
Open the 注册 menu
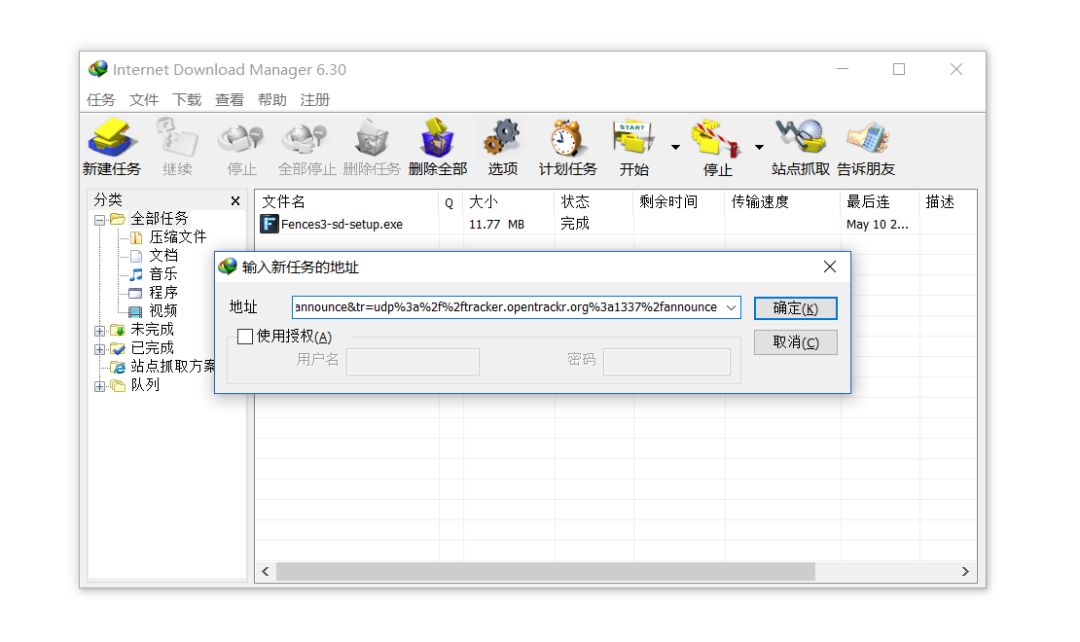(315, 100)
